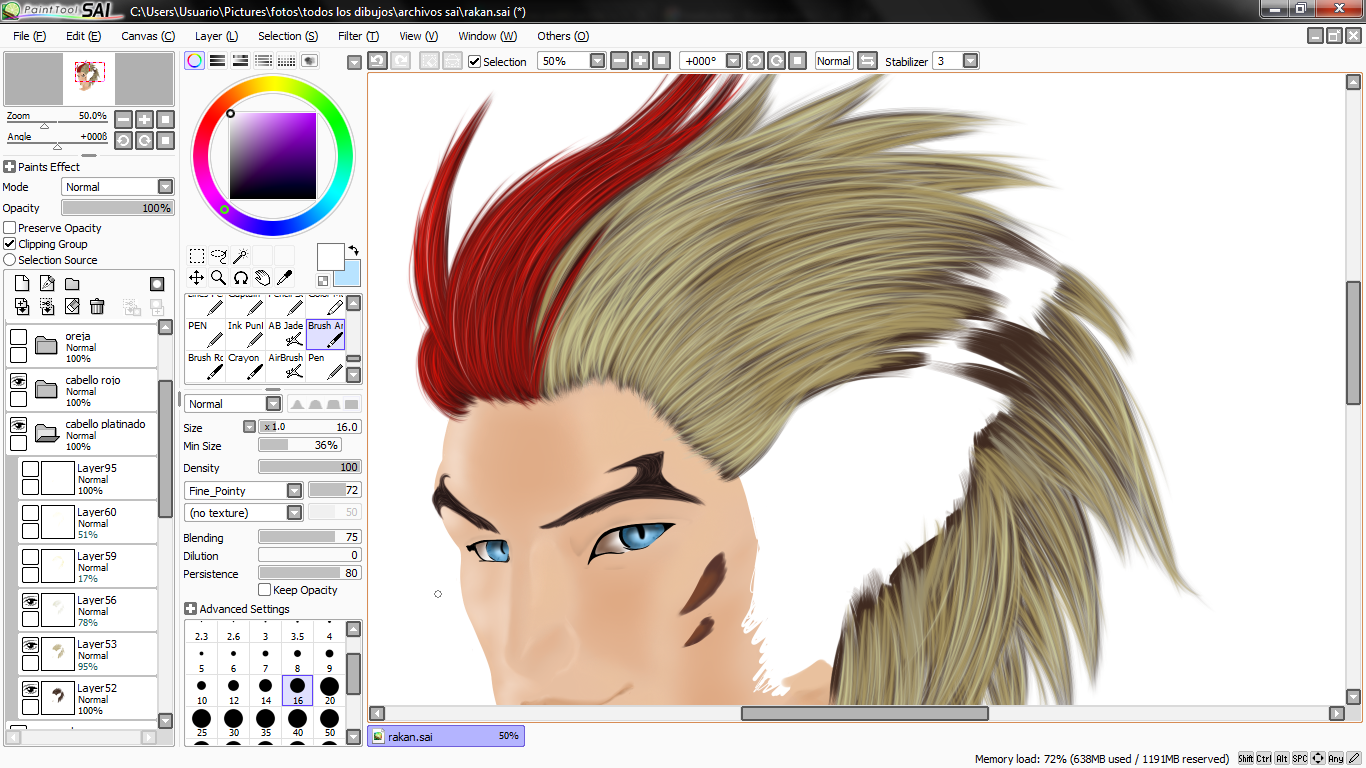
Task: Rotate view counterclockwise in top toolbar
Action: [754, 61]
